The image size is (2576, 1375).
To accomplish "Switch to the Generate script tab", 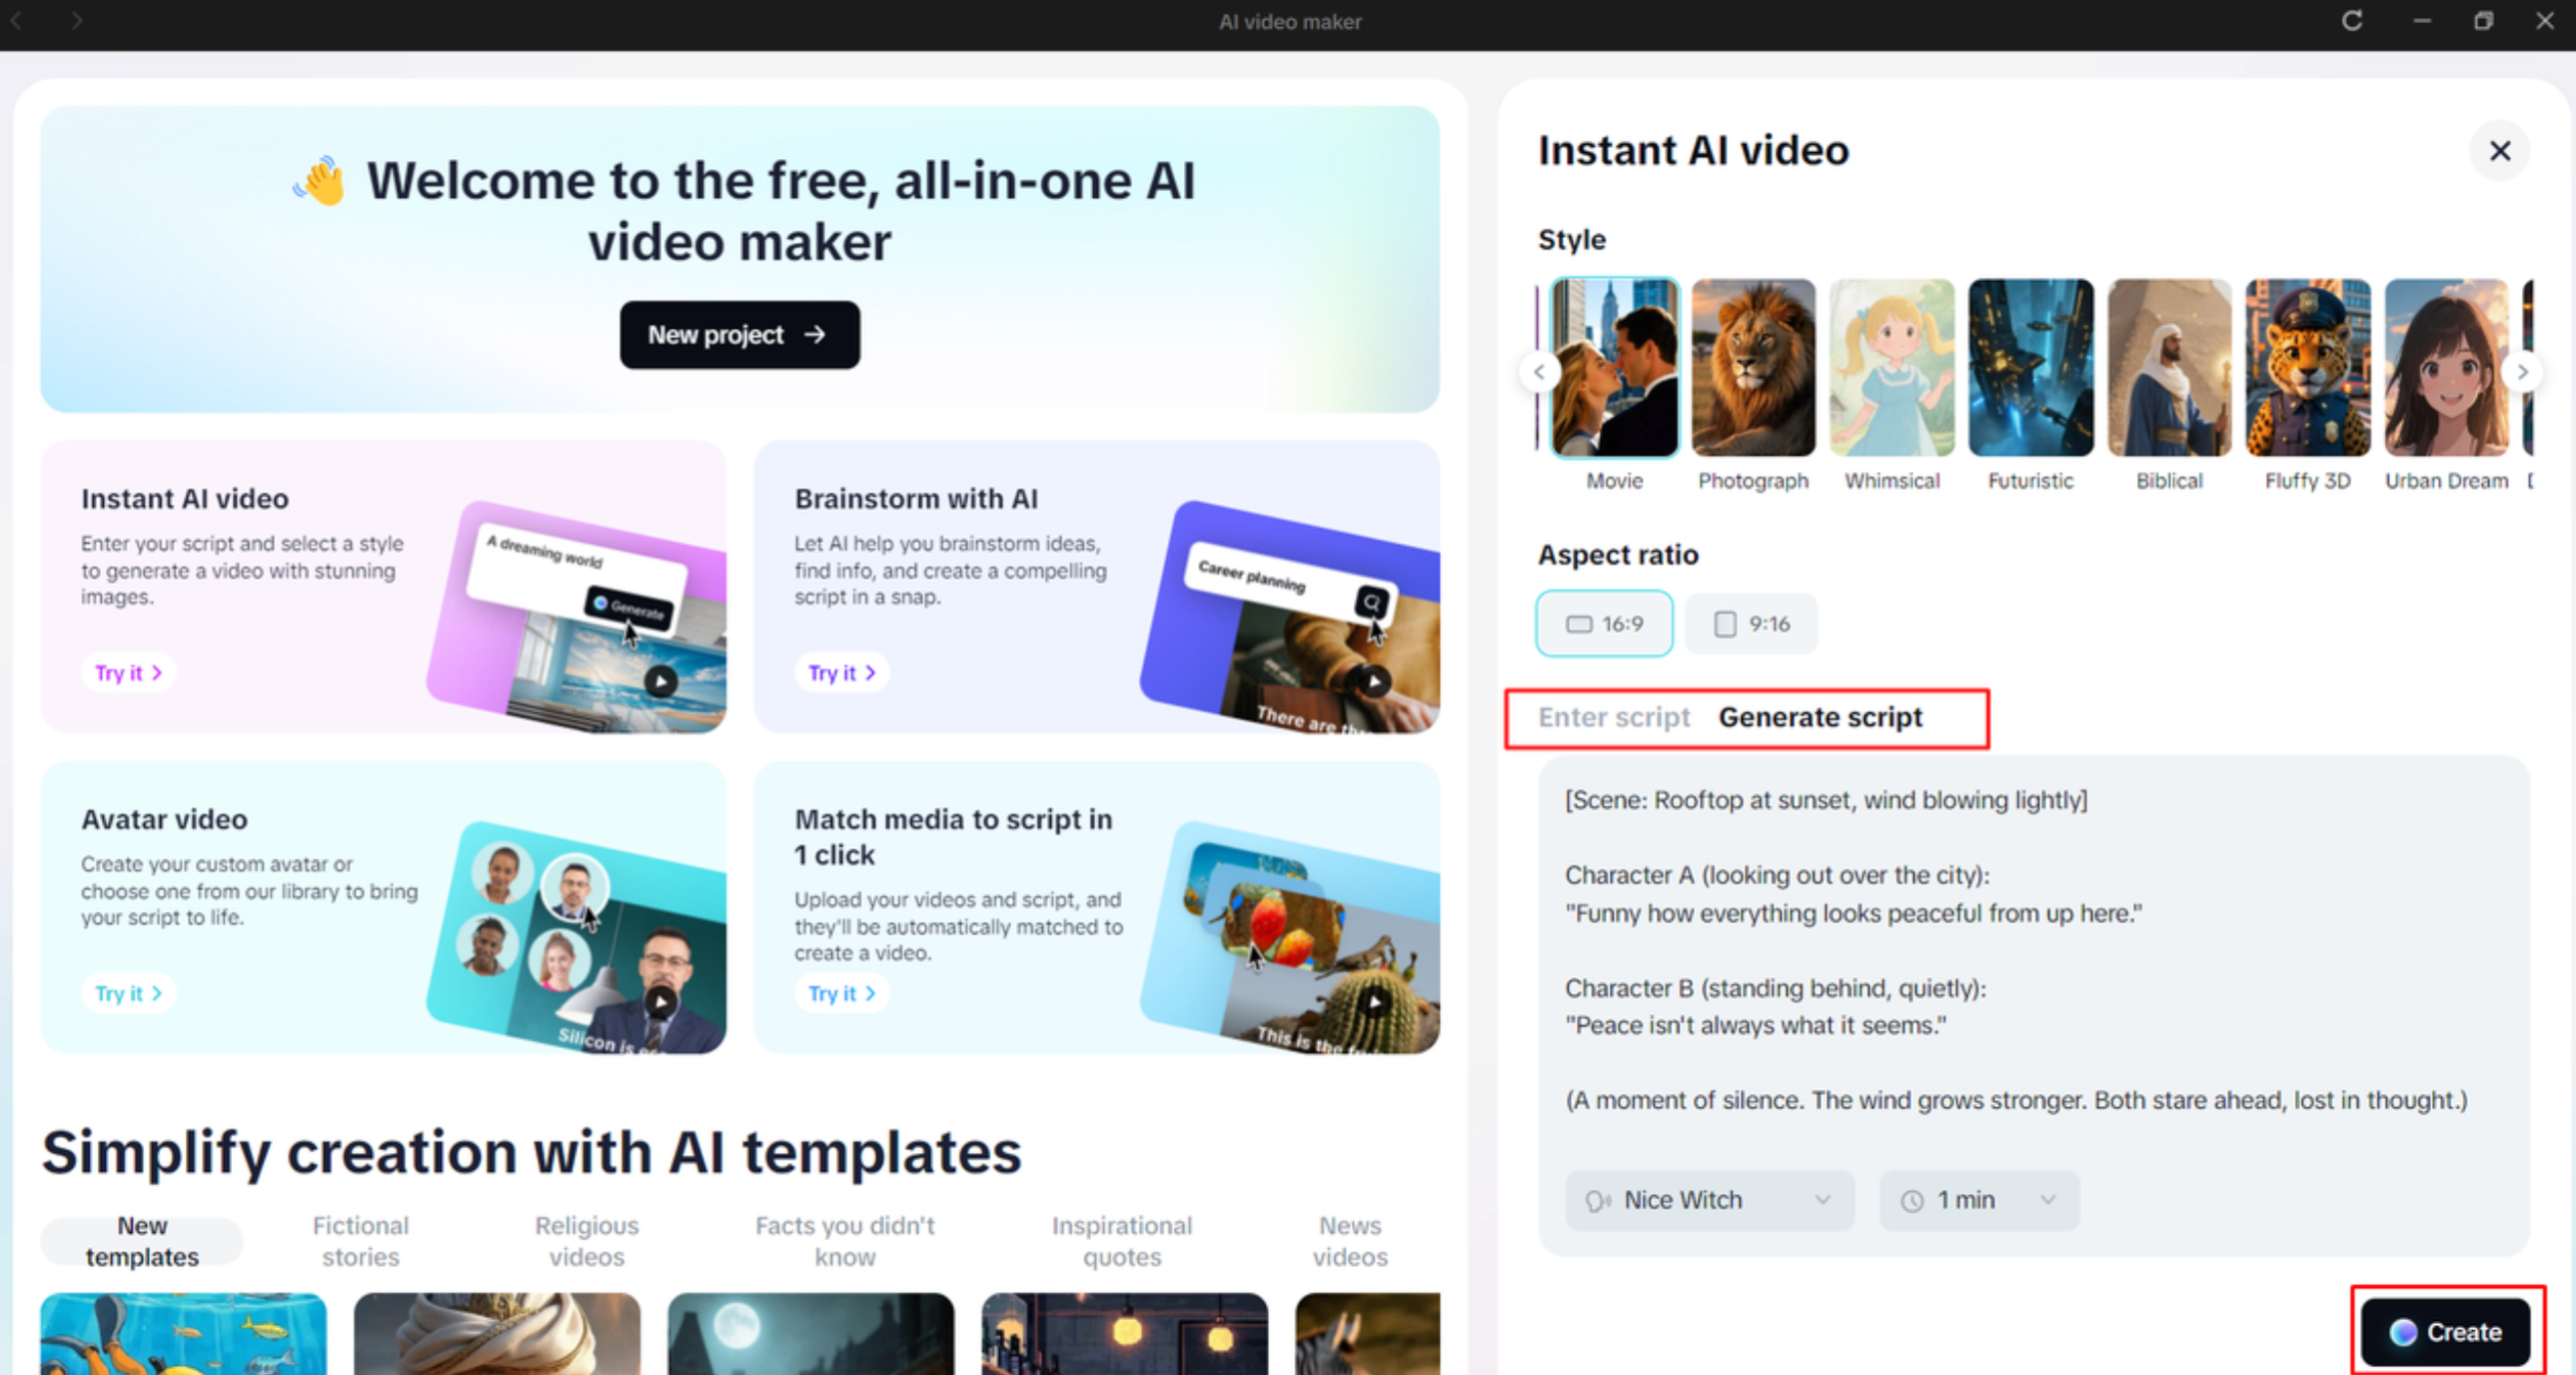I will click(1820, 717).
